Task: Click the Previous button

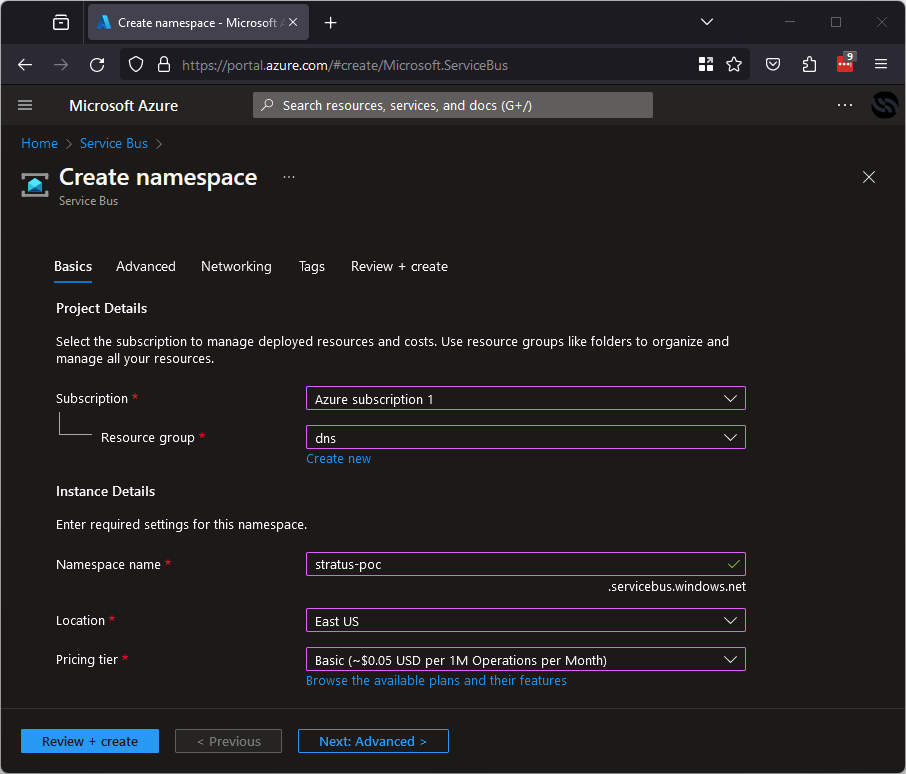Action: [x=229, y=741]
